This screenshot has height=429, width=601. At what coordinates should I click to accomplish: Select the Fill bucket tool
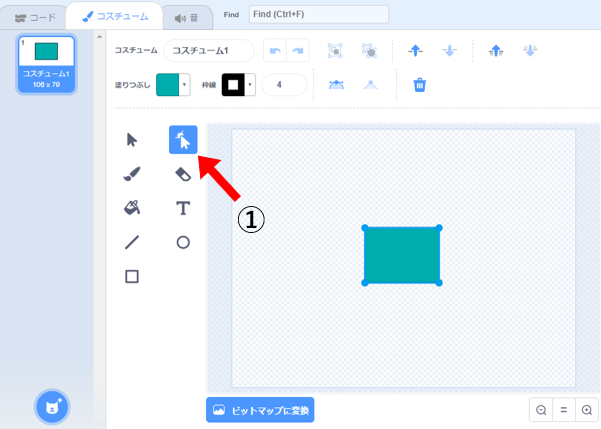132,208
